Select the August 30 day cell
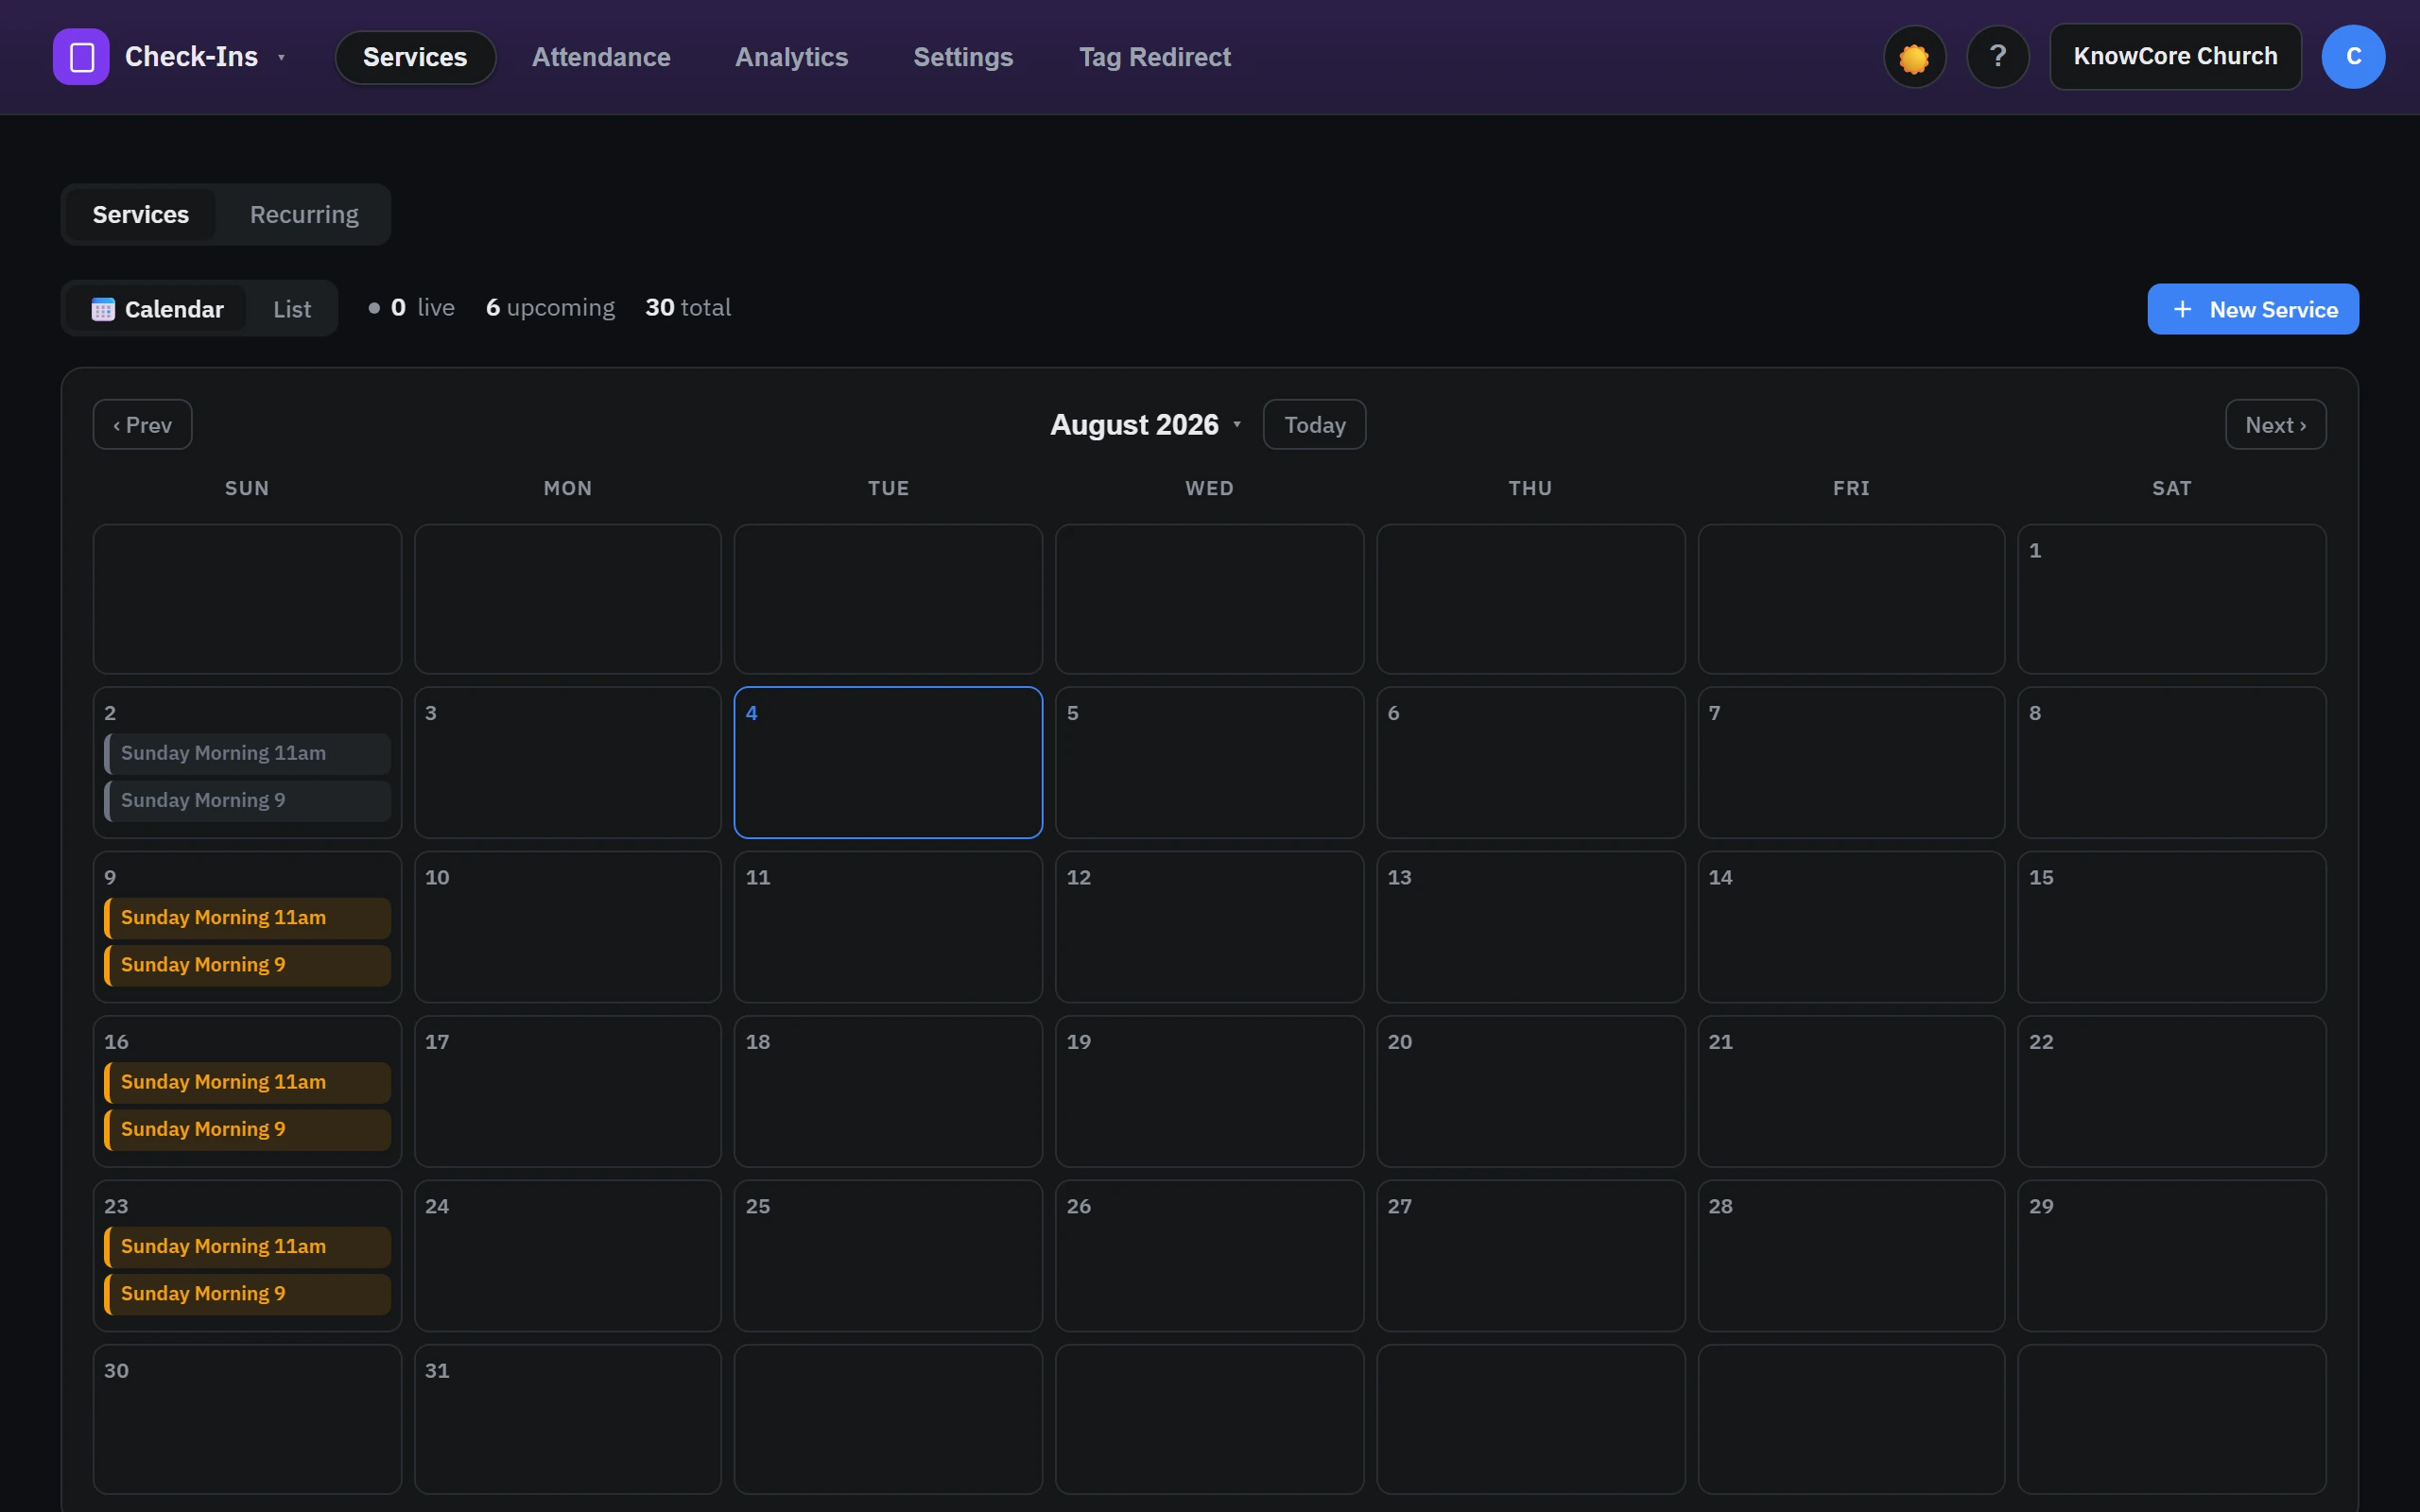The width and height of the screenshot is (2420, 1512). (247, 1419)
